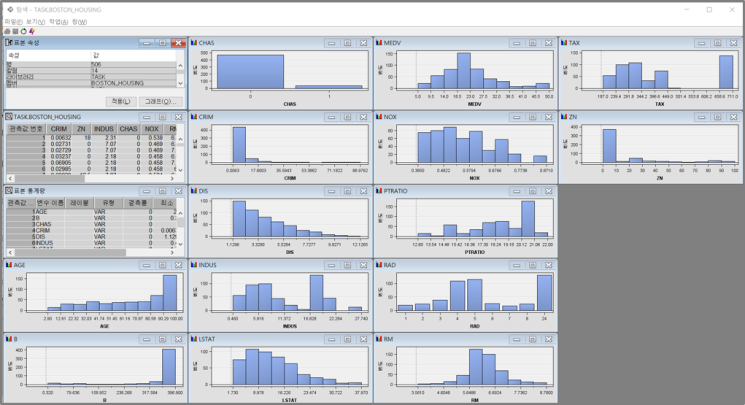
Task: Click the 속성 column header in 표본 속성
Action: point(48,56)
